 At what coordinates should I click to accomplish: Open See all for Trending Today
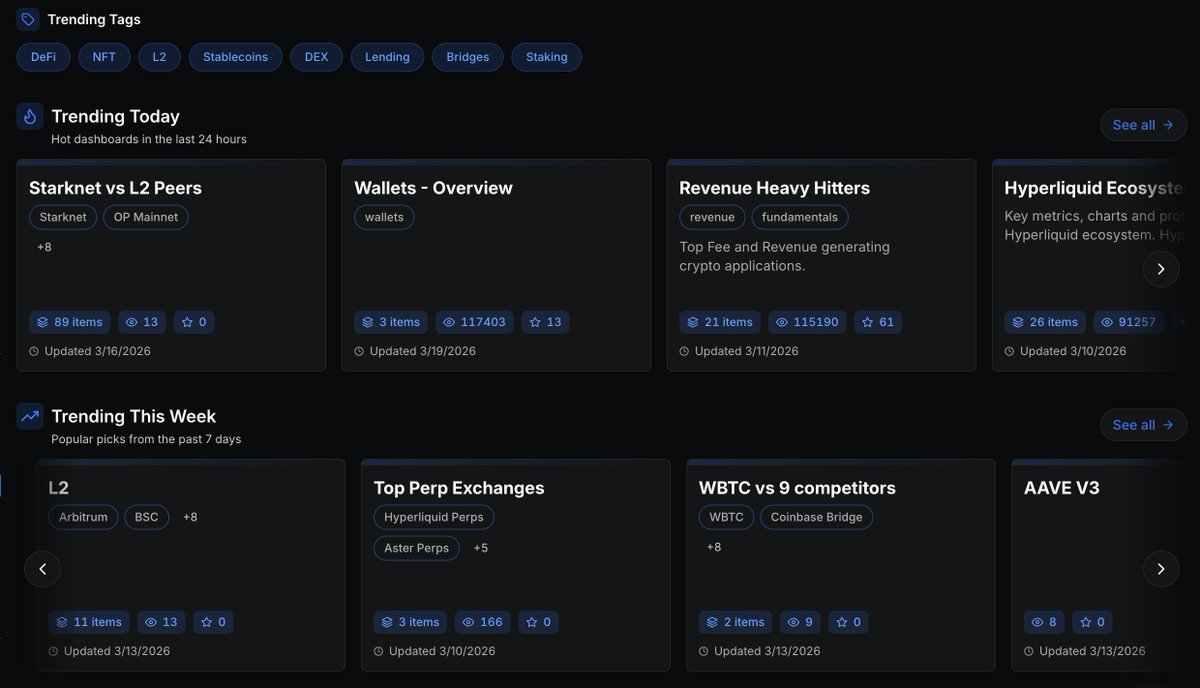(x=1143, y=124)
